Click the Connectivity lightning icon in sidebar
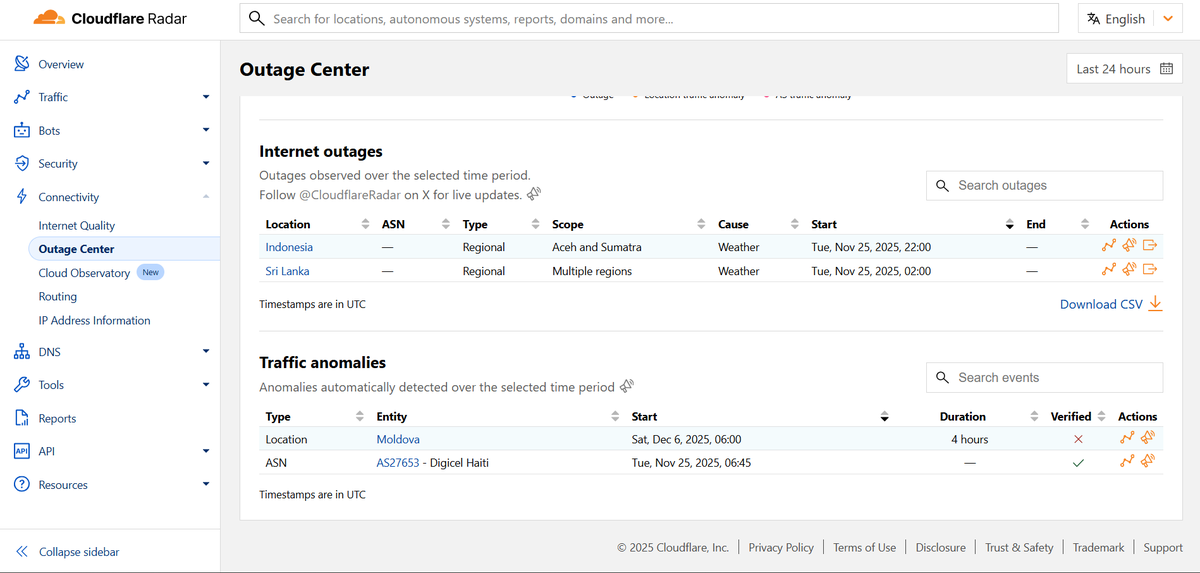The height and width of the screenshot is (573, 1200). point(22,197)
